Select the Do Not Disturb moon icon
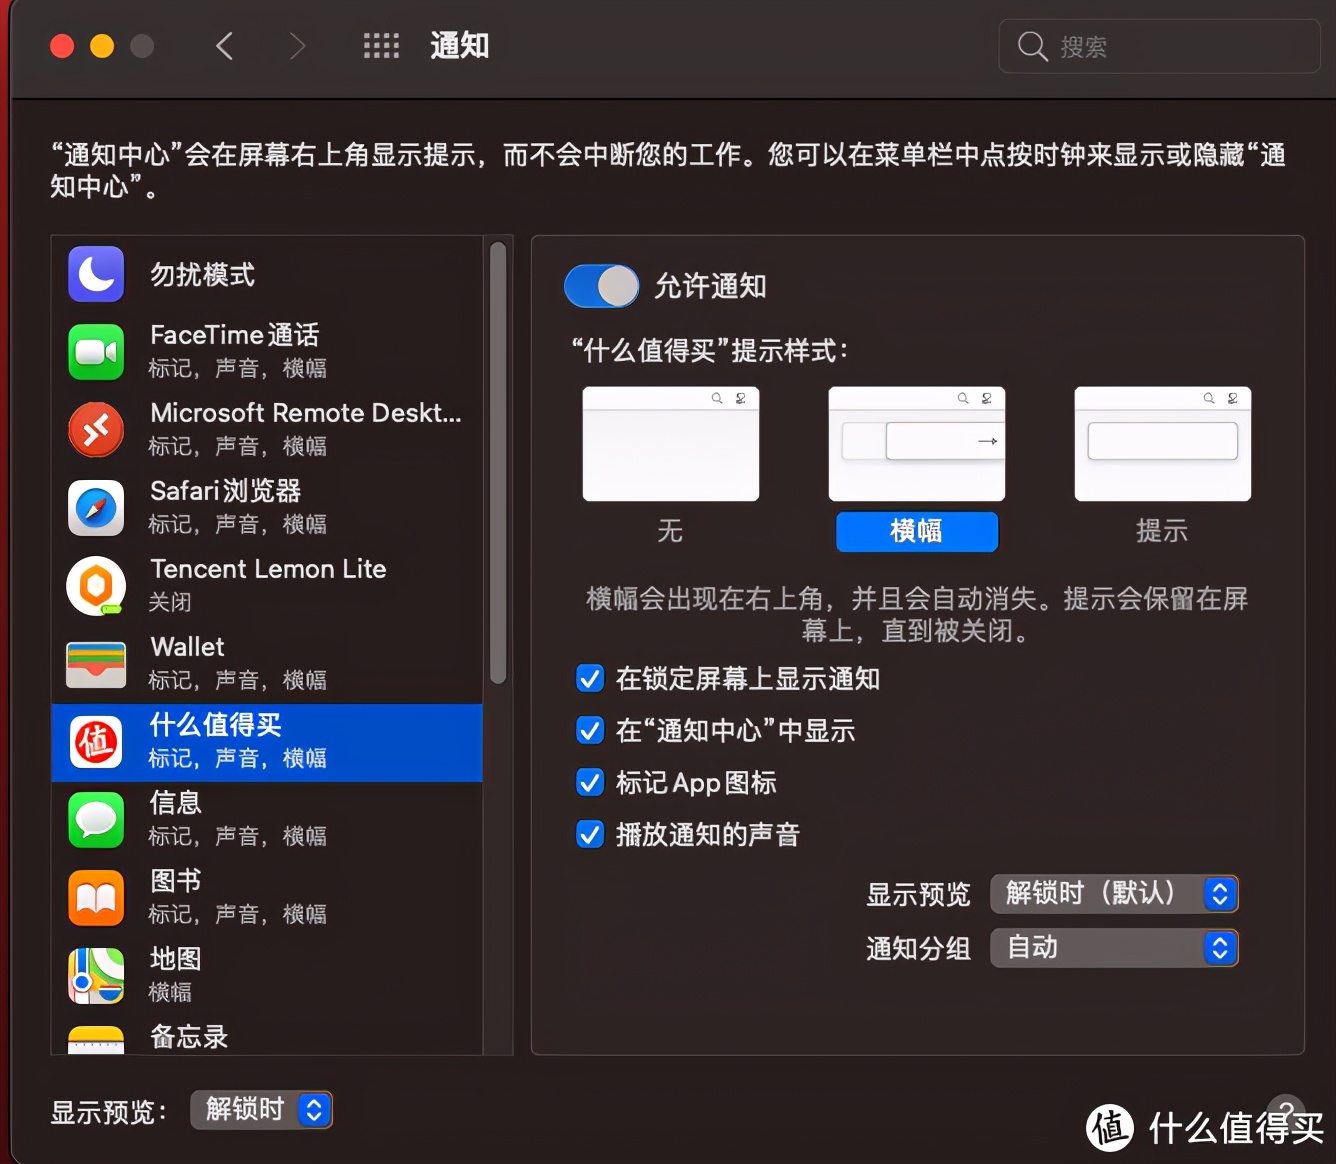Viewport: 1336px width, 1164px height. point(96,274)
